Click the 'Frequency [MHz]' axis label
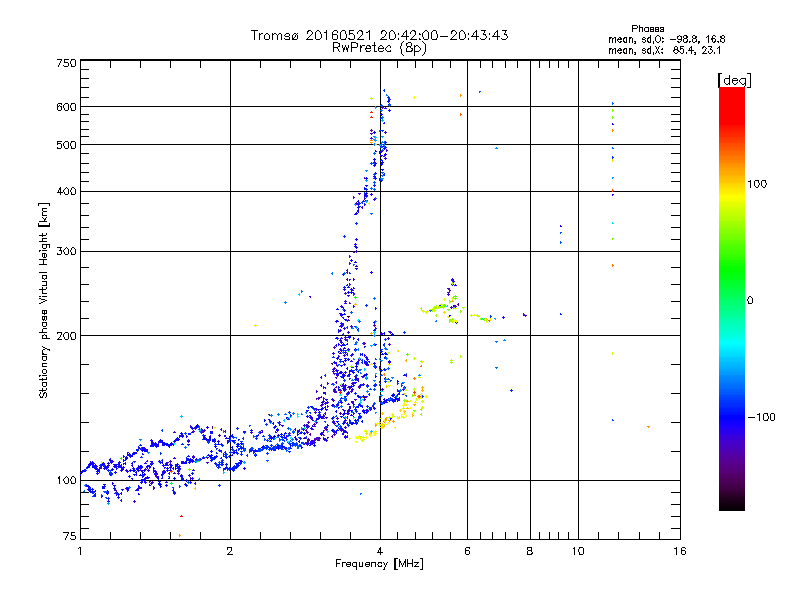This screenshot has width=800, height=600. coord(379,564)
